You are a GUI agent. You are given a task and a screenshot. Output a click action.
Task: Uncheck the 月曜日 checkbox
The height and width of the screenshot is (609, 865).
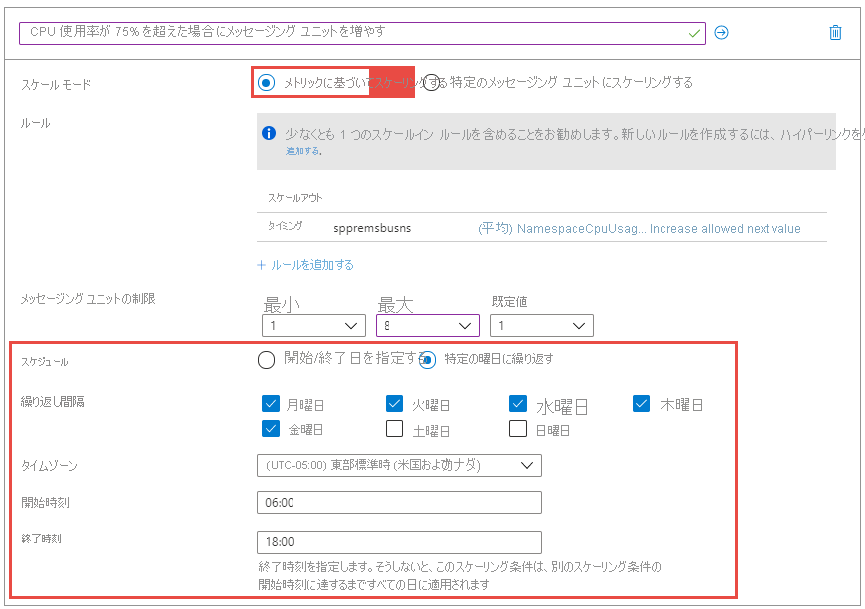271,404
